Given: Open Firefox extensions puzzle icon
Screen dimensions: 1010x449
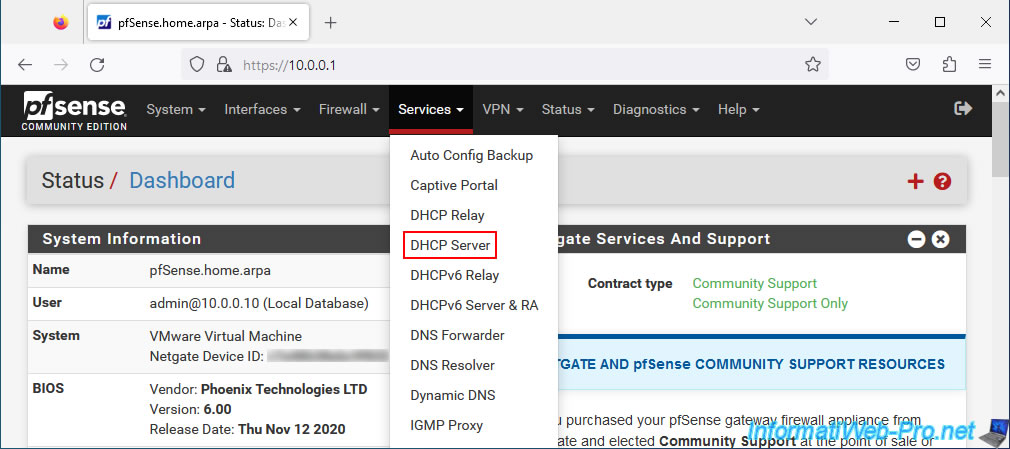Looking at the screenshot, I should [x=949, y=64].
